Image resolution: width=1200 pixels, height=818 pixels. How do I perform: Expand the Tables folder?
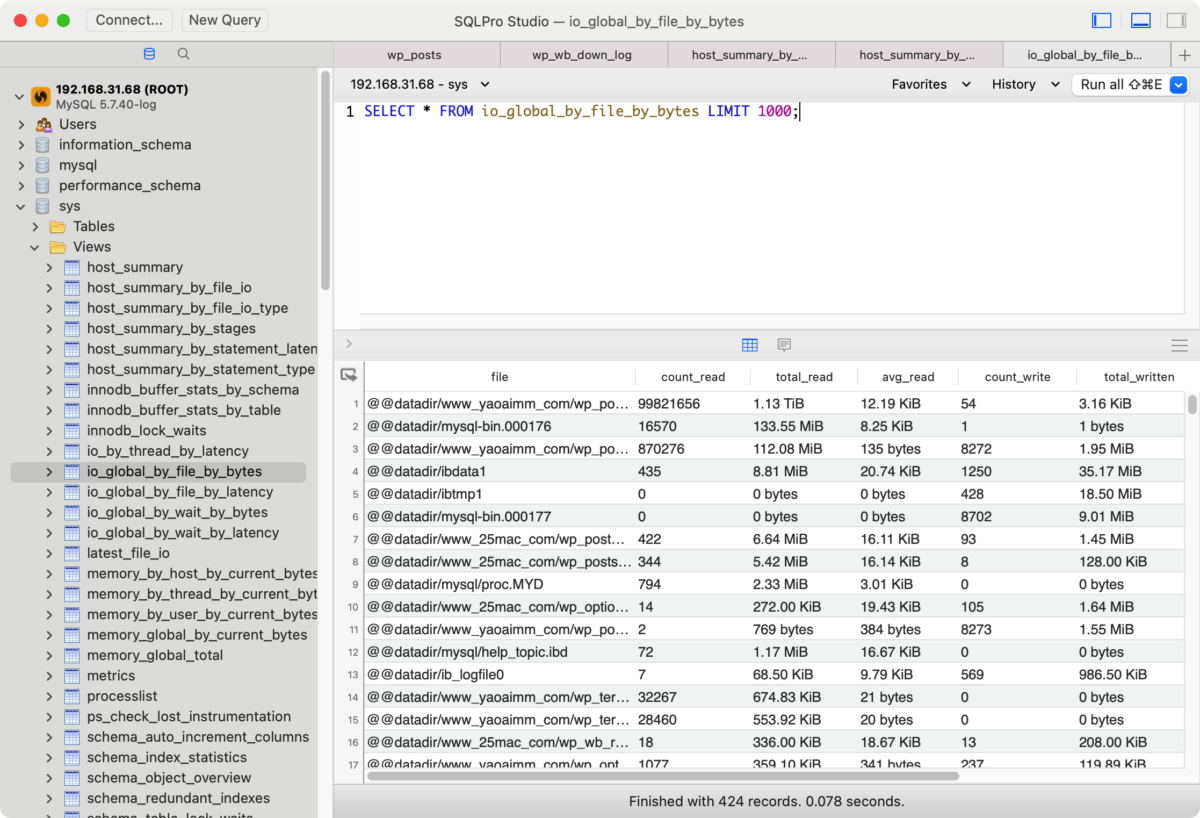tap(35, 226)
